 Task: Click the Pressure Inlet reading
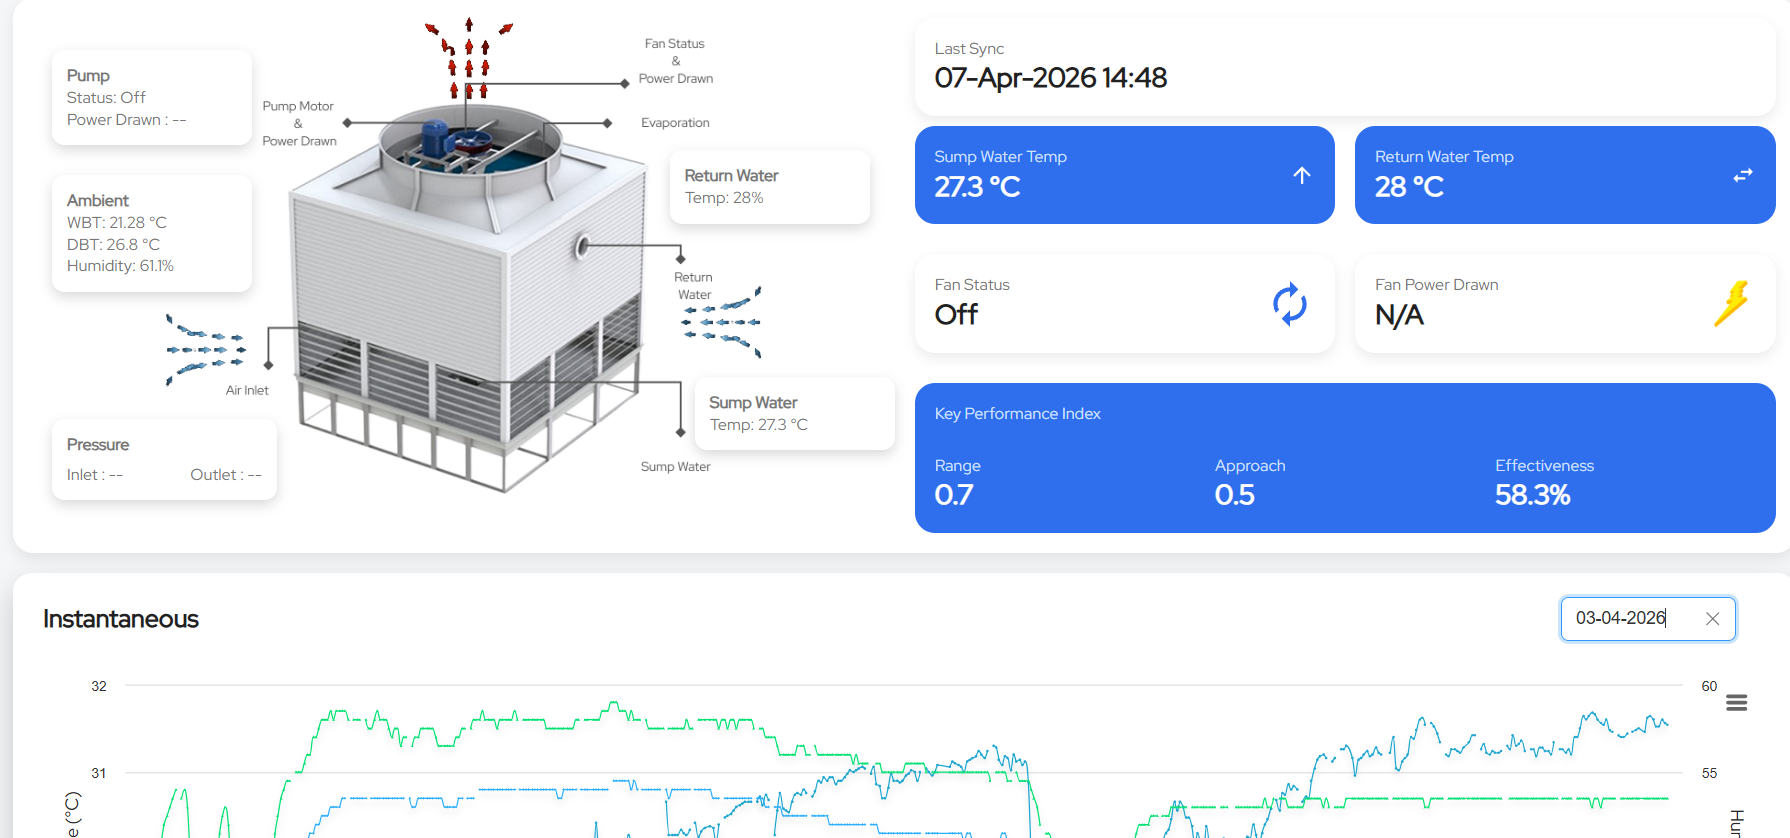point(95,475)
